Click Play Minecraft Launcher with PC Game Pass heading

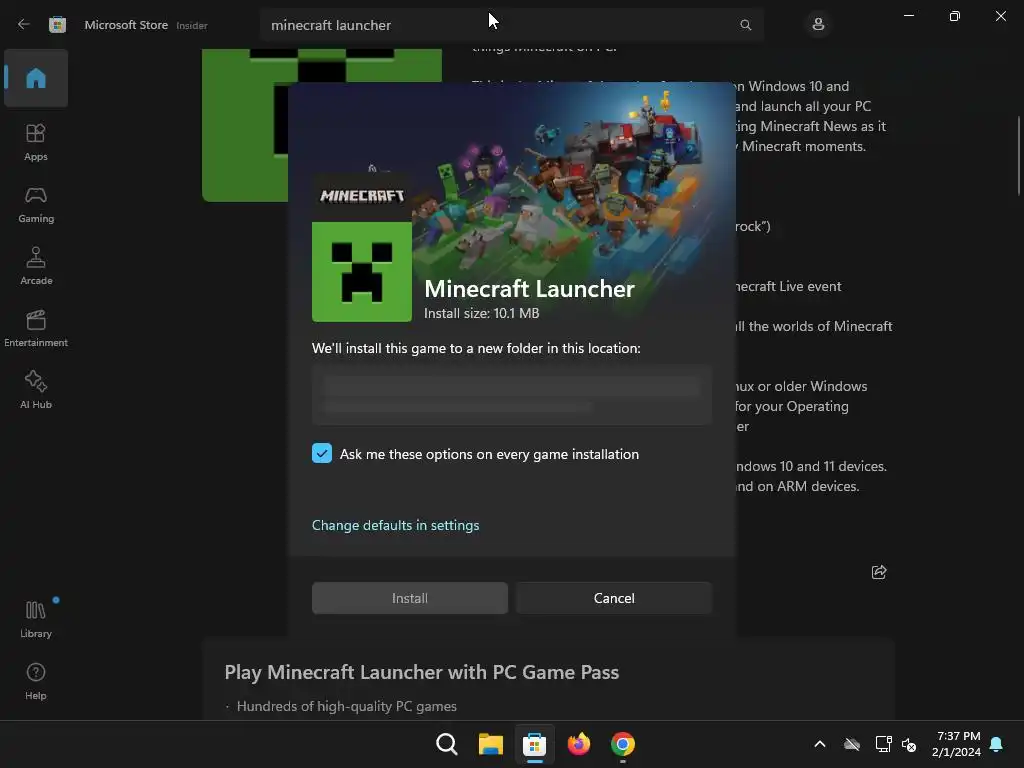click(x=422, y=672)
